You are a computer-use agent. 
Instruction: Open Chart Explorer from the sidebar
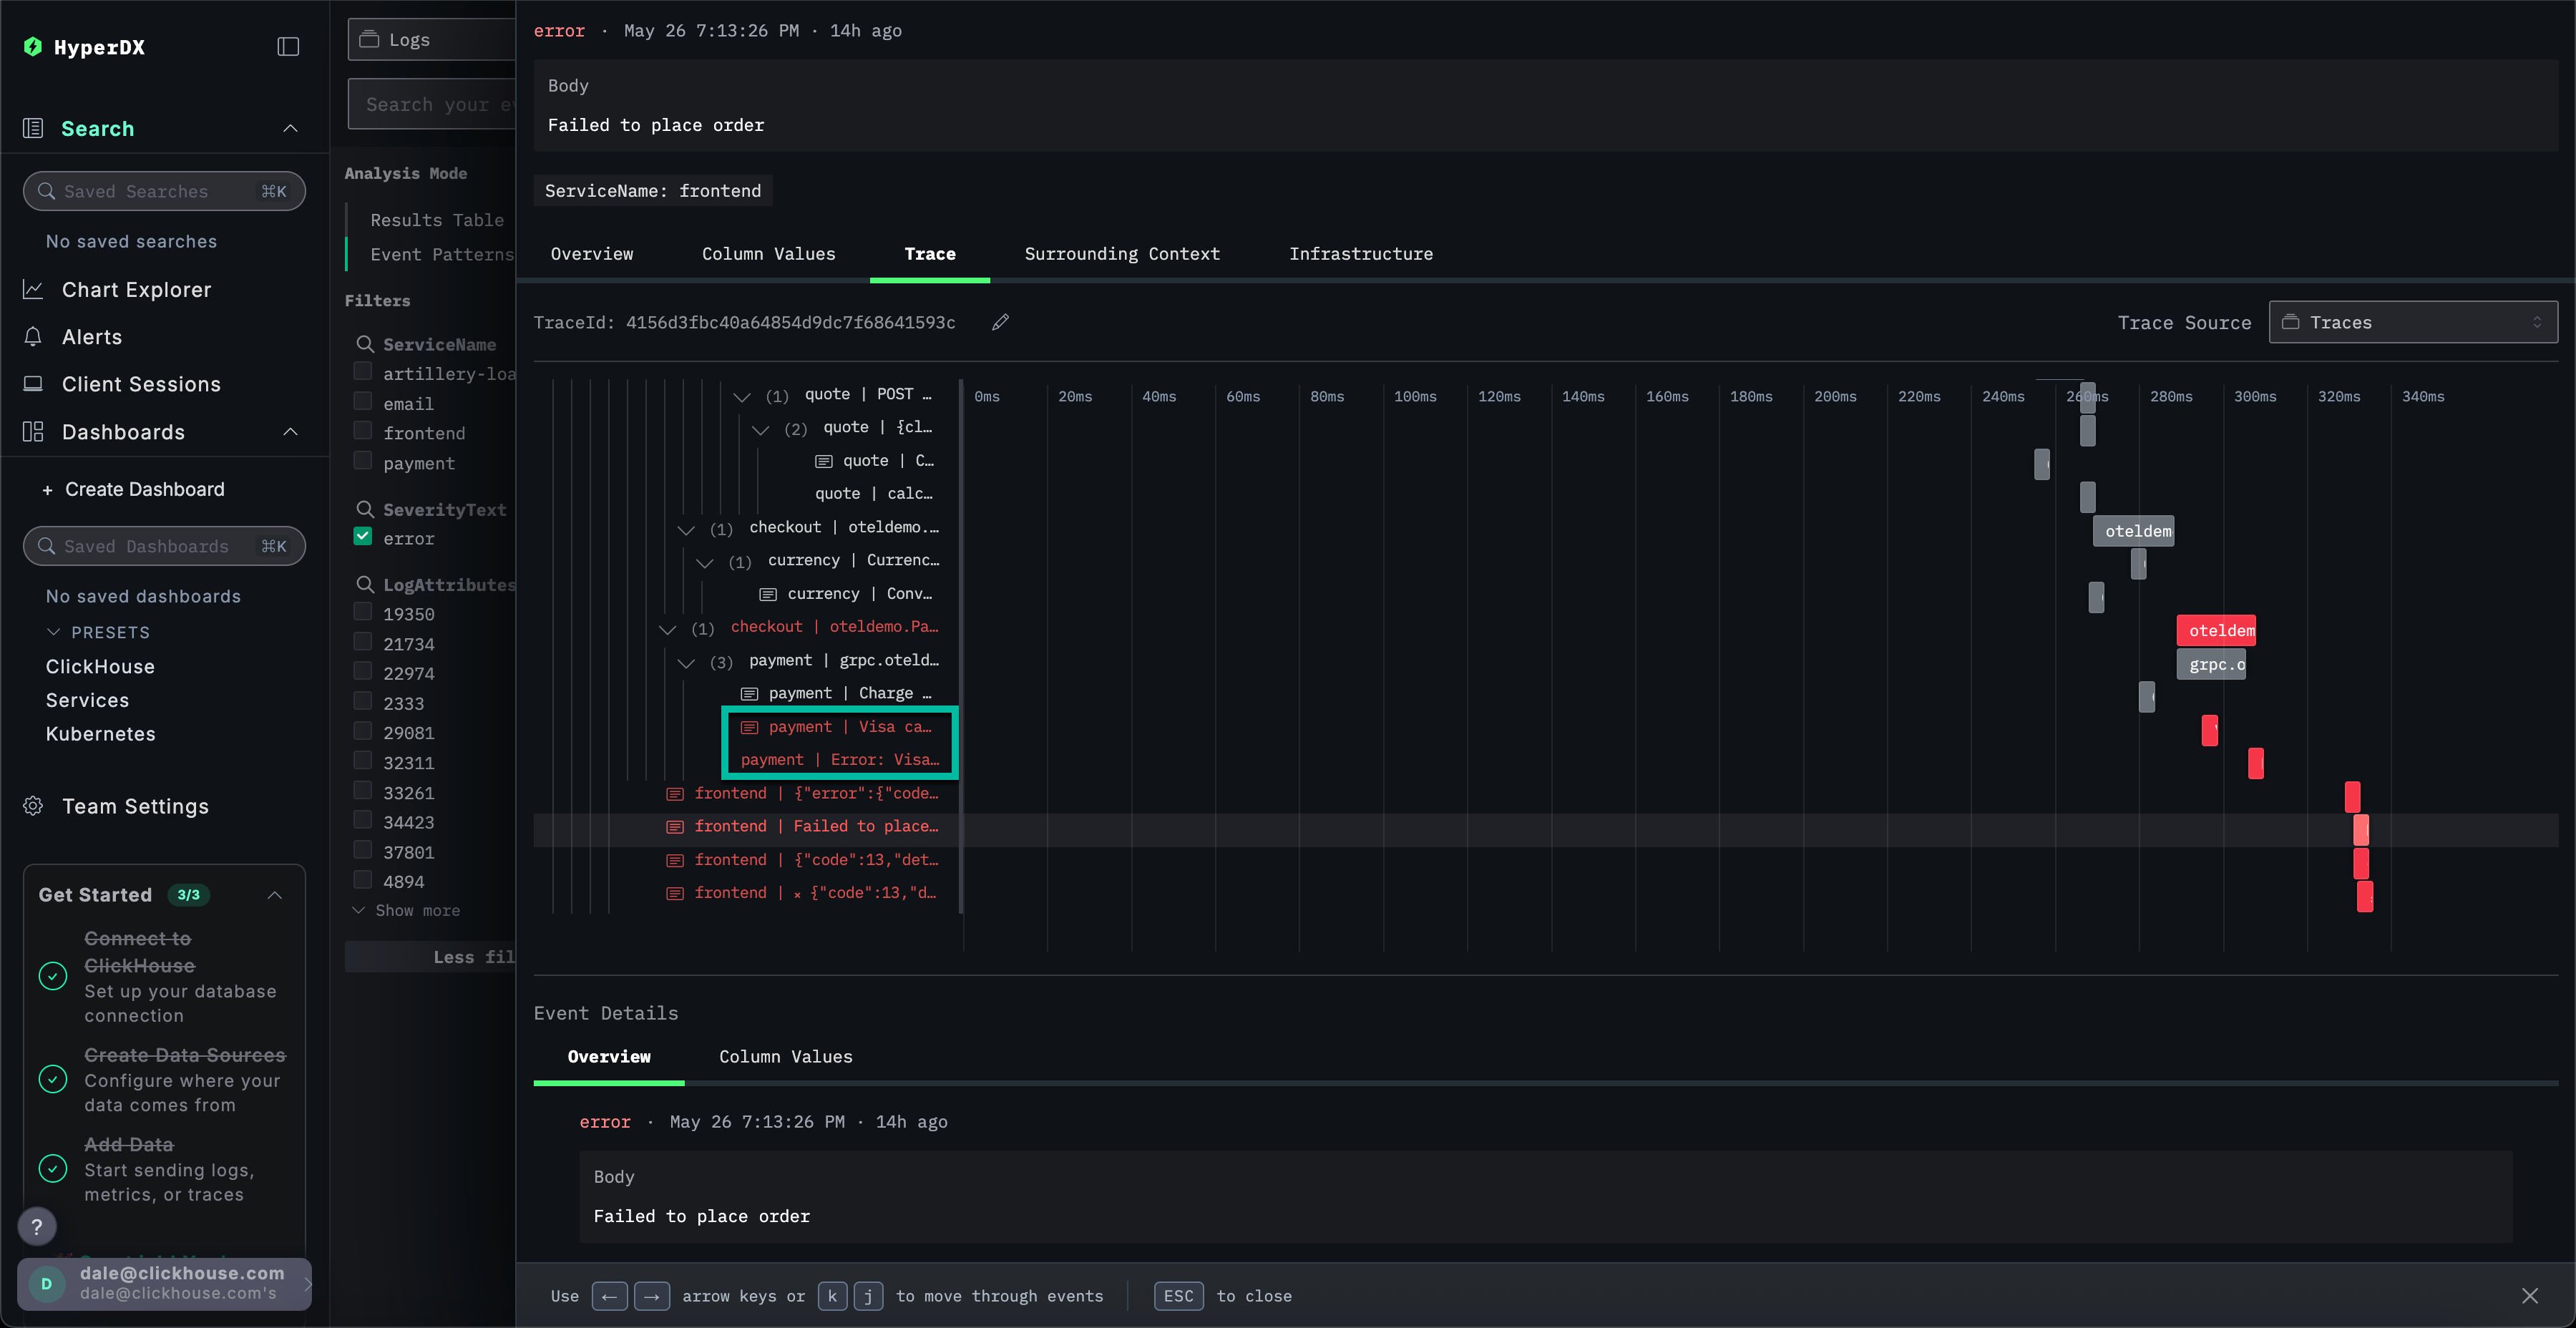click(x=136, y=290)
